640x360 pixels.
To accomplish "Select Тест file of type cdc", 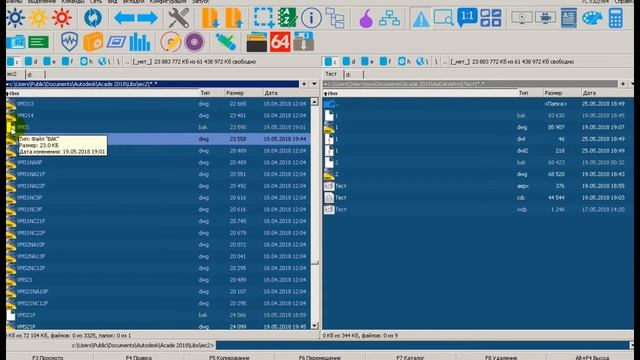I will tap(478, 198).
